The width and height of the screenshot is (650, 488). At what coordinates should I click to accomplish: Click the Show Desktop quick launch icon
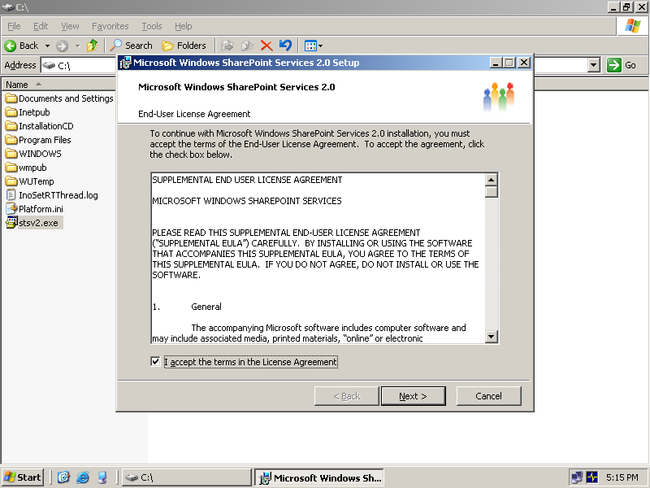coord(102,478)
